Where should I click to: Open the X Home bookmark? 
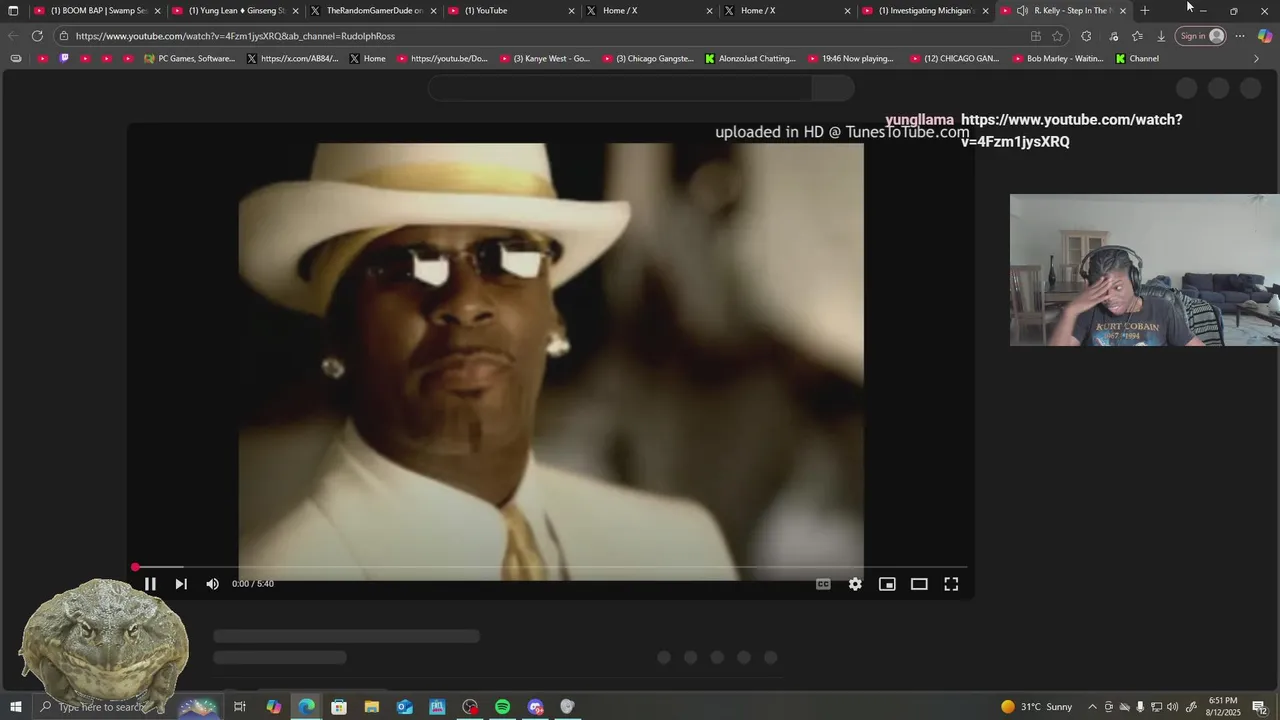[x=367, y=58]
